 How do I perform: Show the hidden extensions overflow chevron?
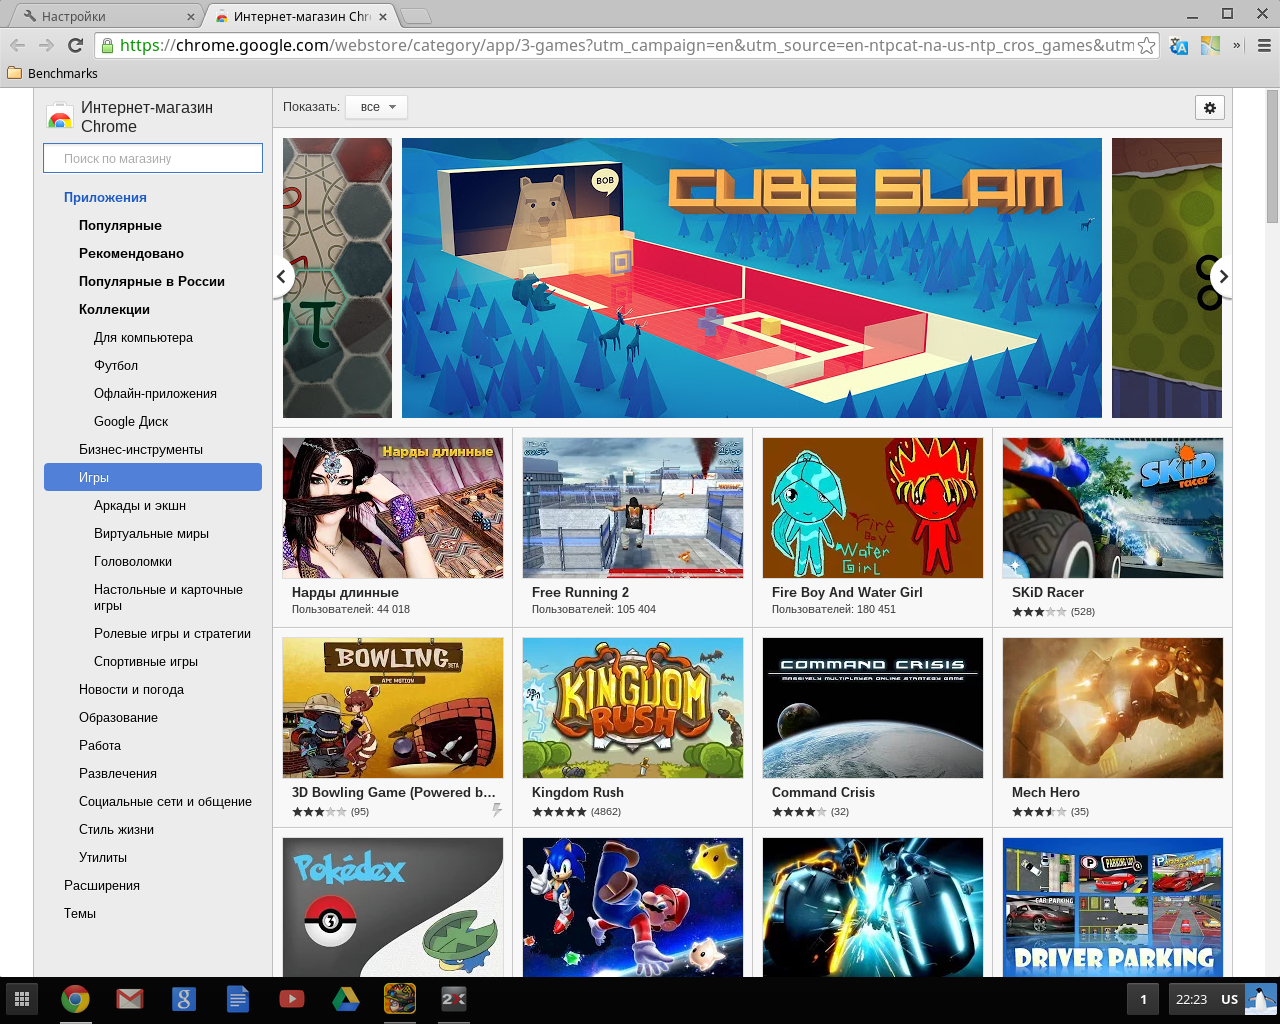pos(1237,45)
